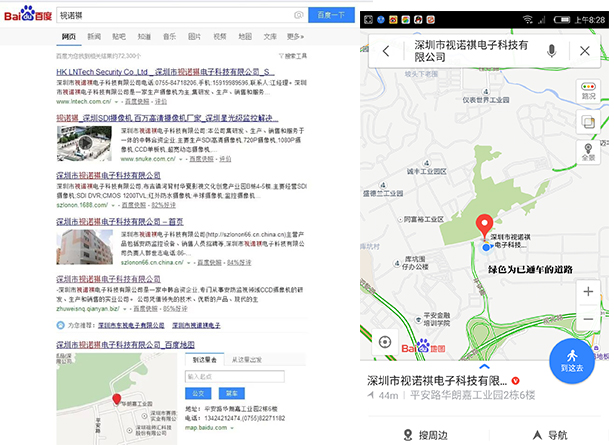Image resolution: width=614 pixels, height=445 pixels.
Task: Open 视诺祺 深圳SDI摄像机 result link
Action: pyautogui.click(x=167, y=118)
